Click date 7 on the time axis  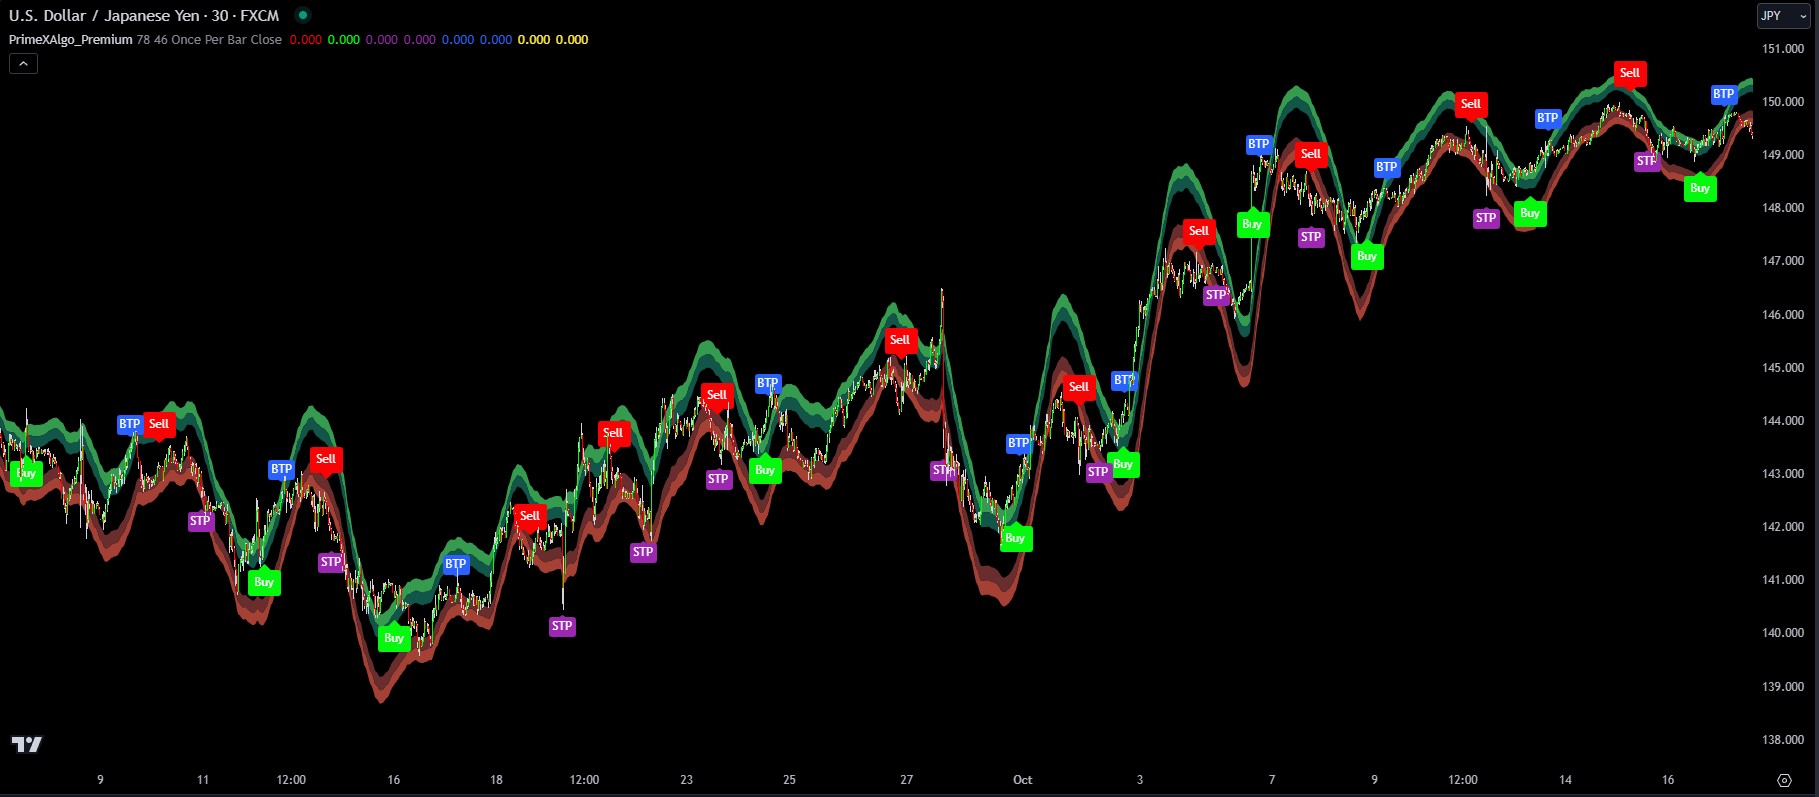[x=1272, y=780]
